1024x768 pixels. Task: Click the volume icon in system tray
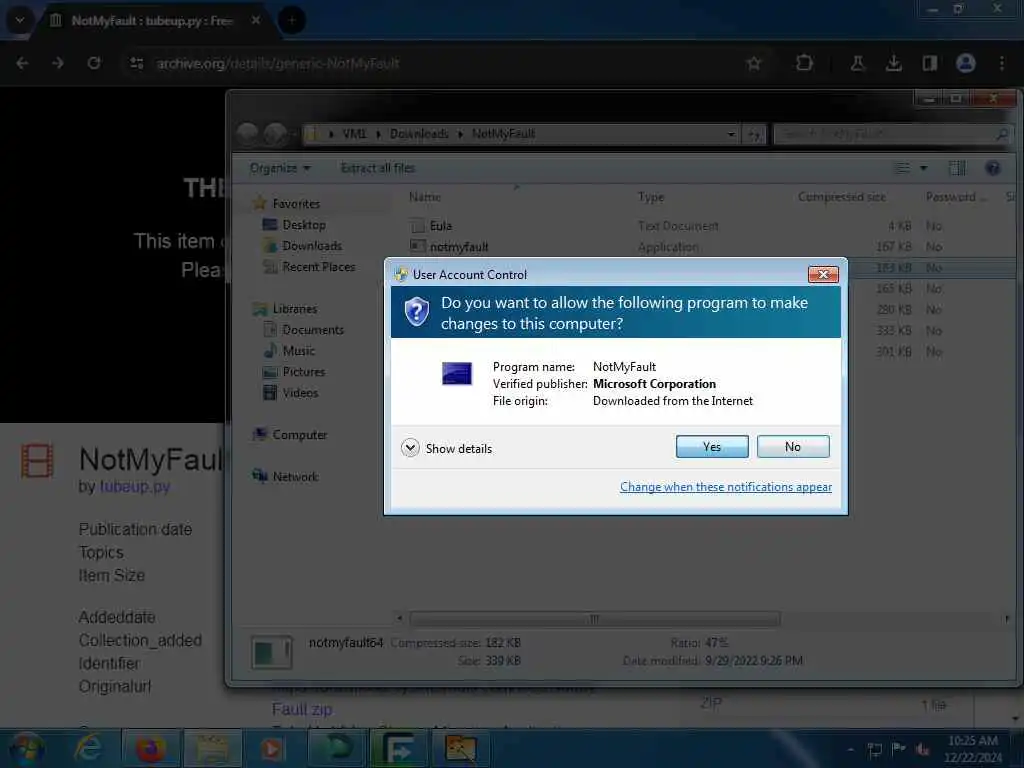[x=922, y=749]
